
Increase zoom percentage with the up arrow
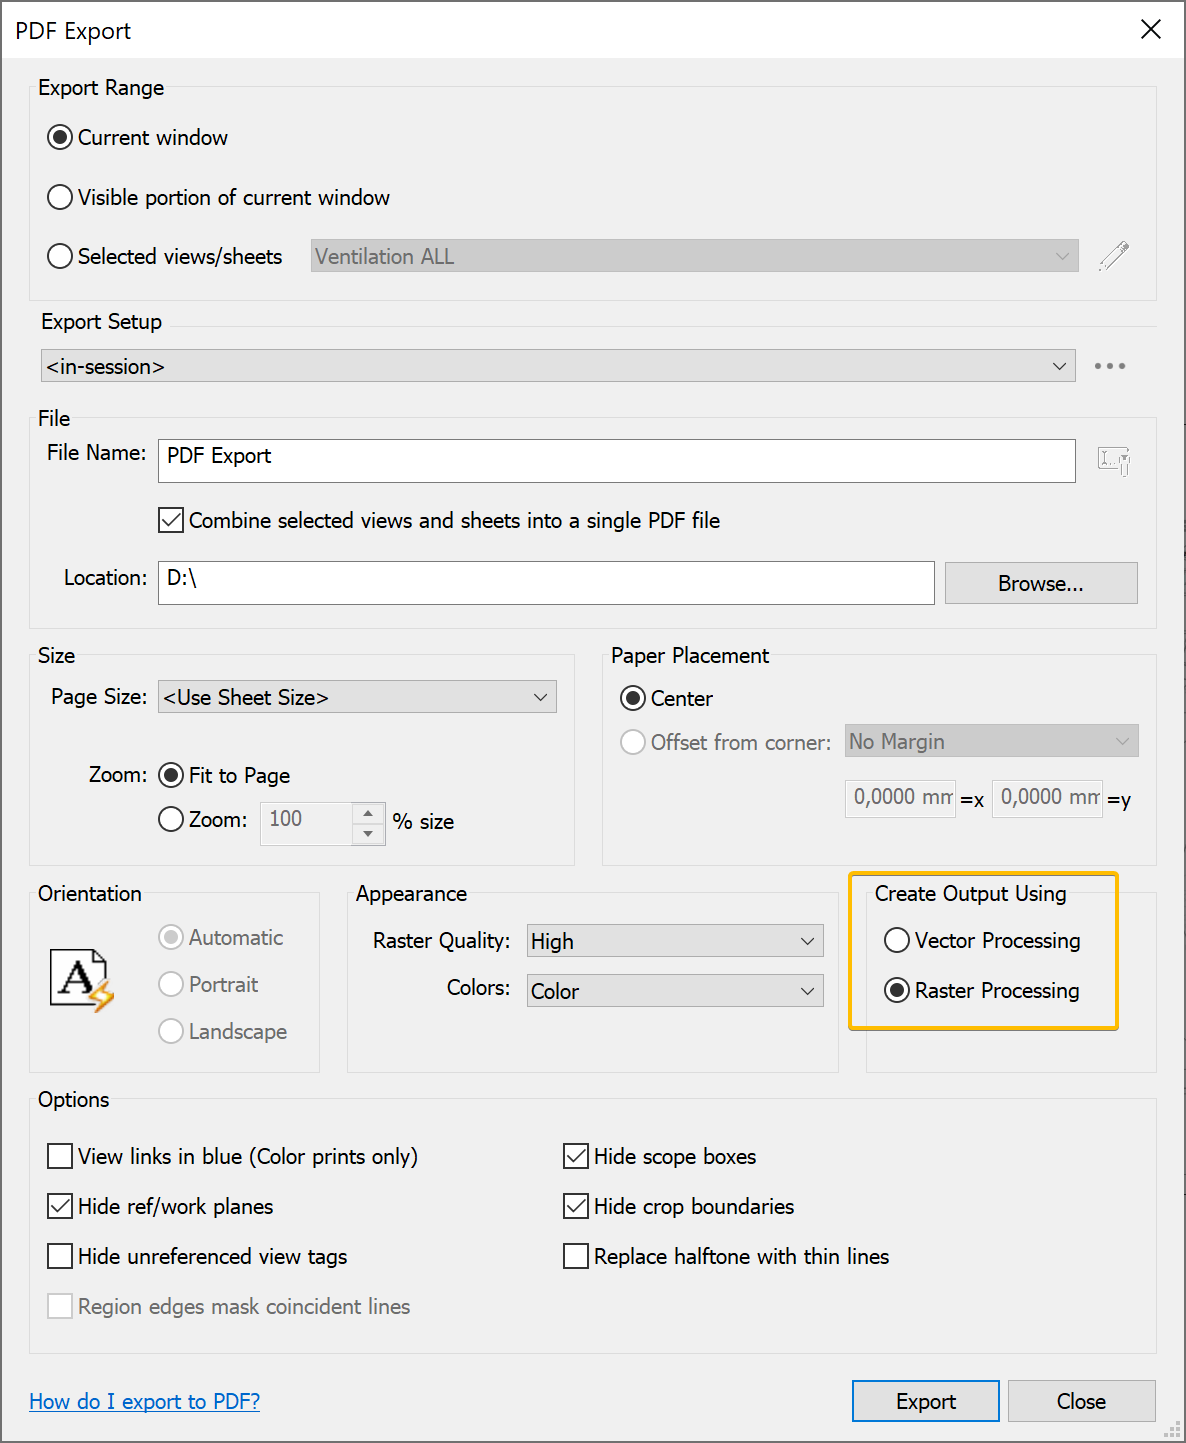367,814
